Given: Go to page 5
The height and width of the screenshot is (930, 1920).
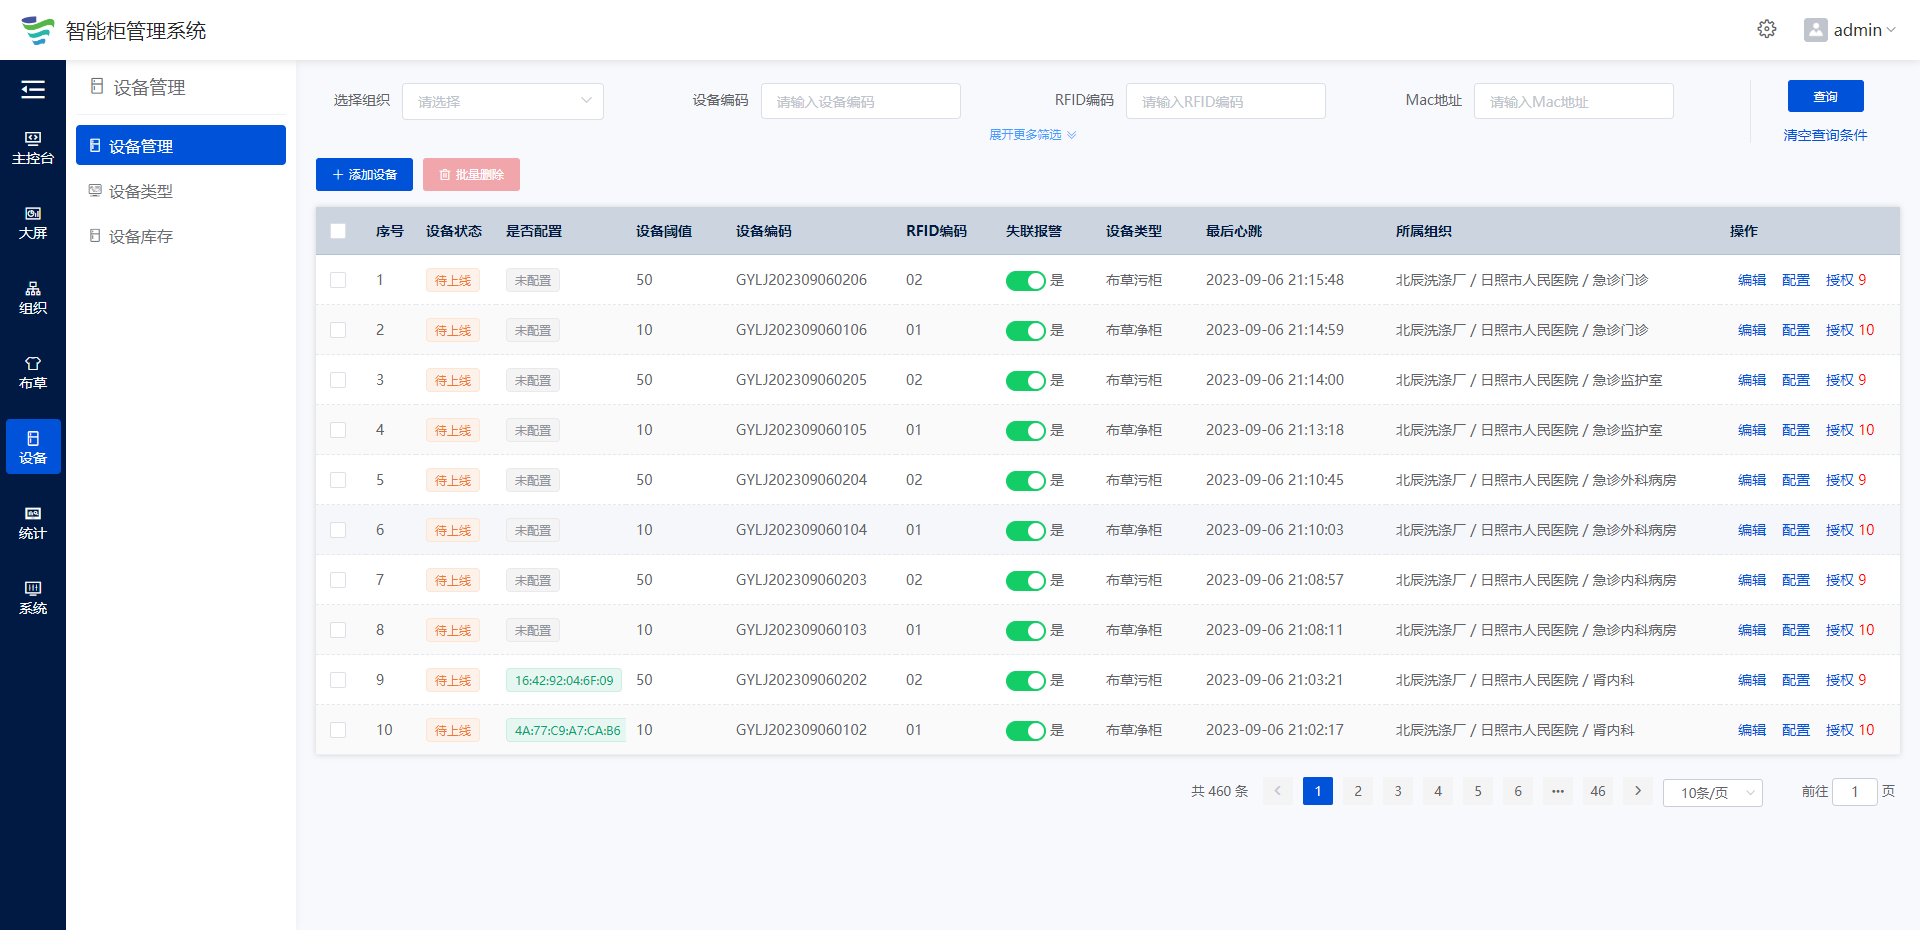Looking at the screenshot, I should point(1478,791).
